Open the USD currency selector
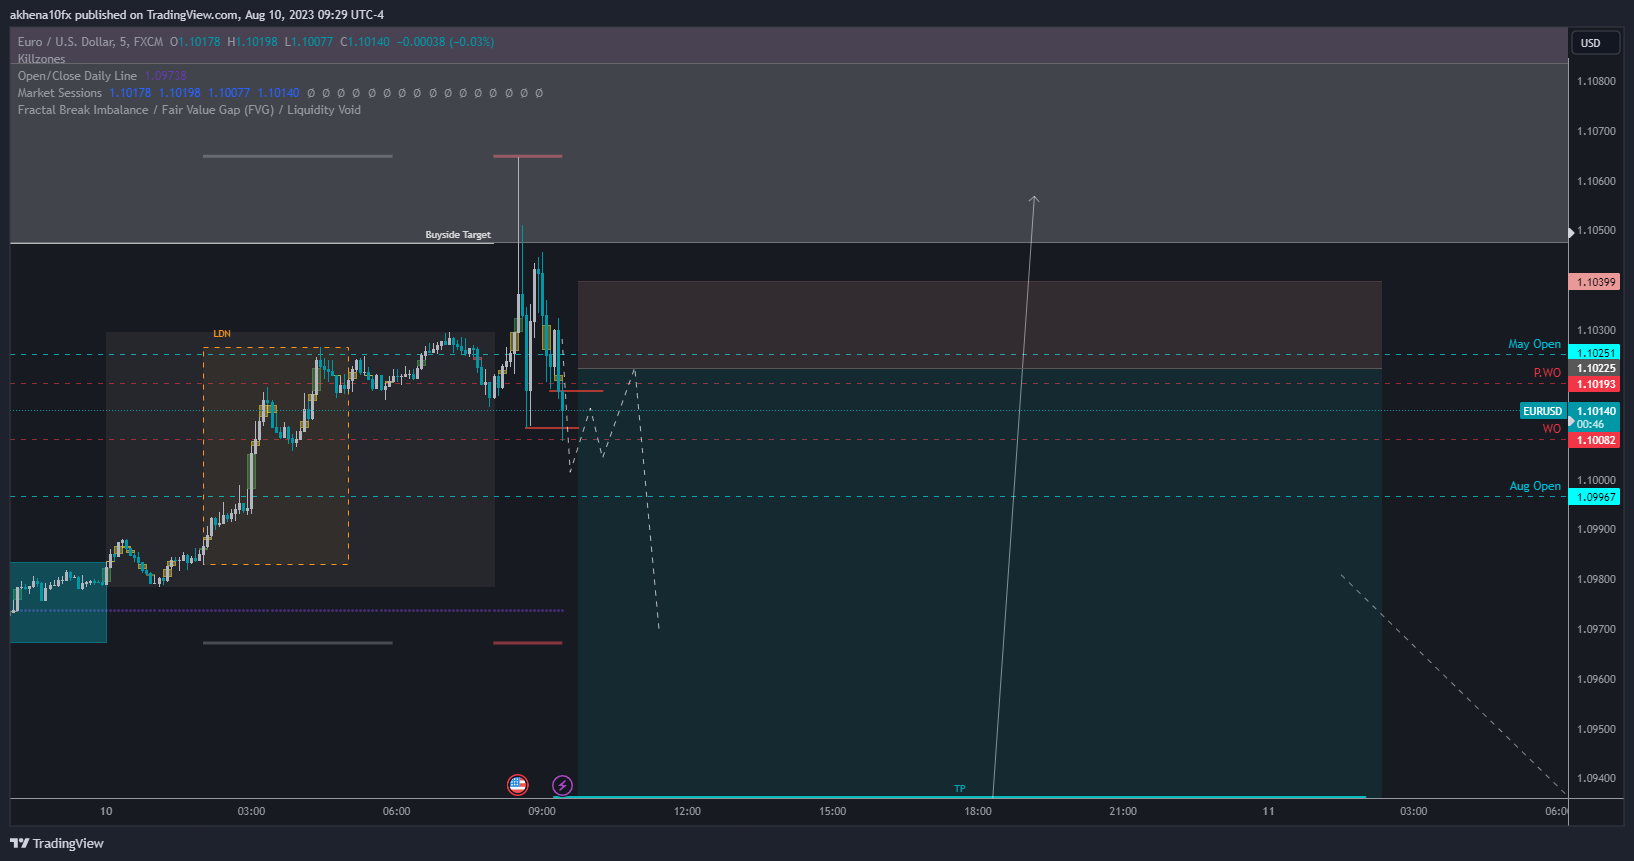Screen dimensions: 1634x861 click(1596, 43)
